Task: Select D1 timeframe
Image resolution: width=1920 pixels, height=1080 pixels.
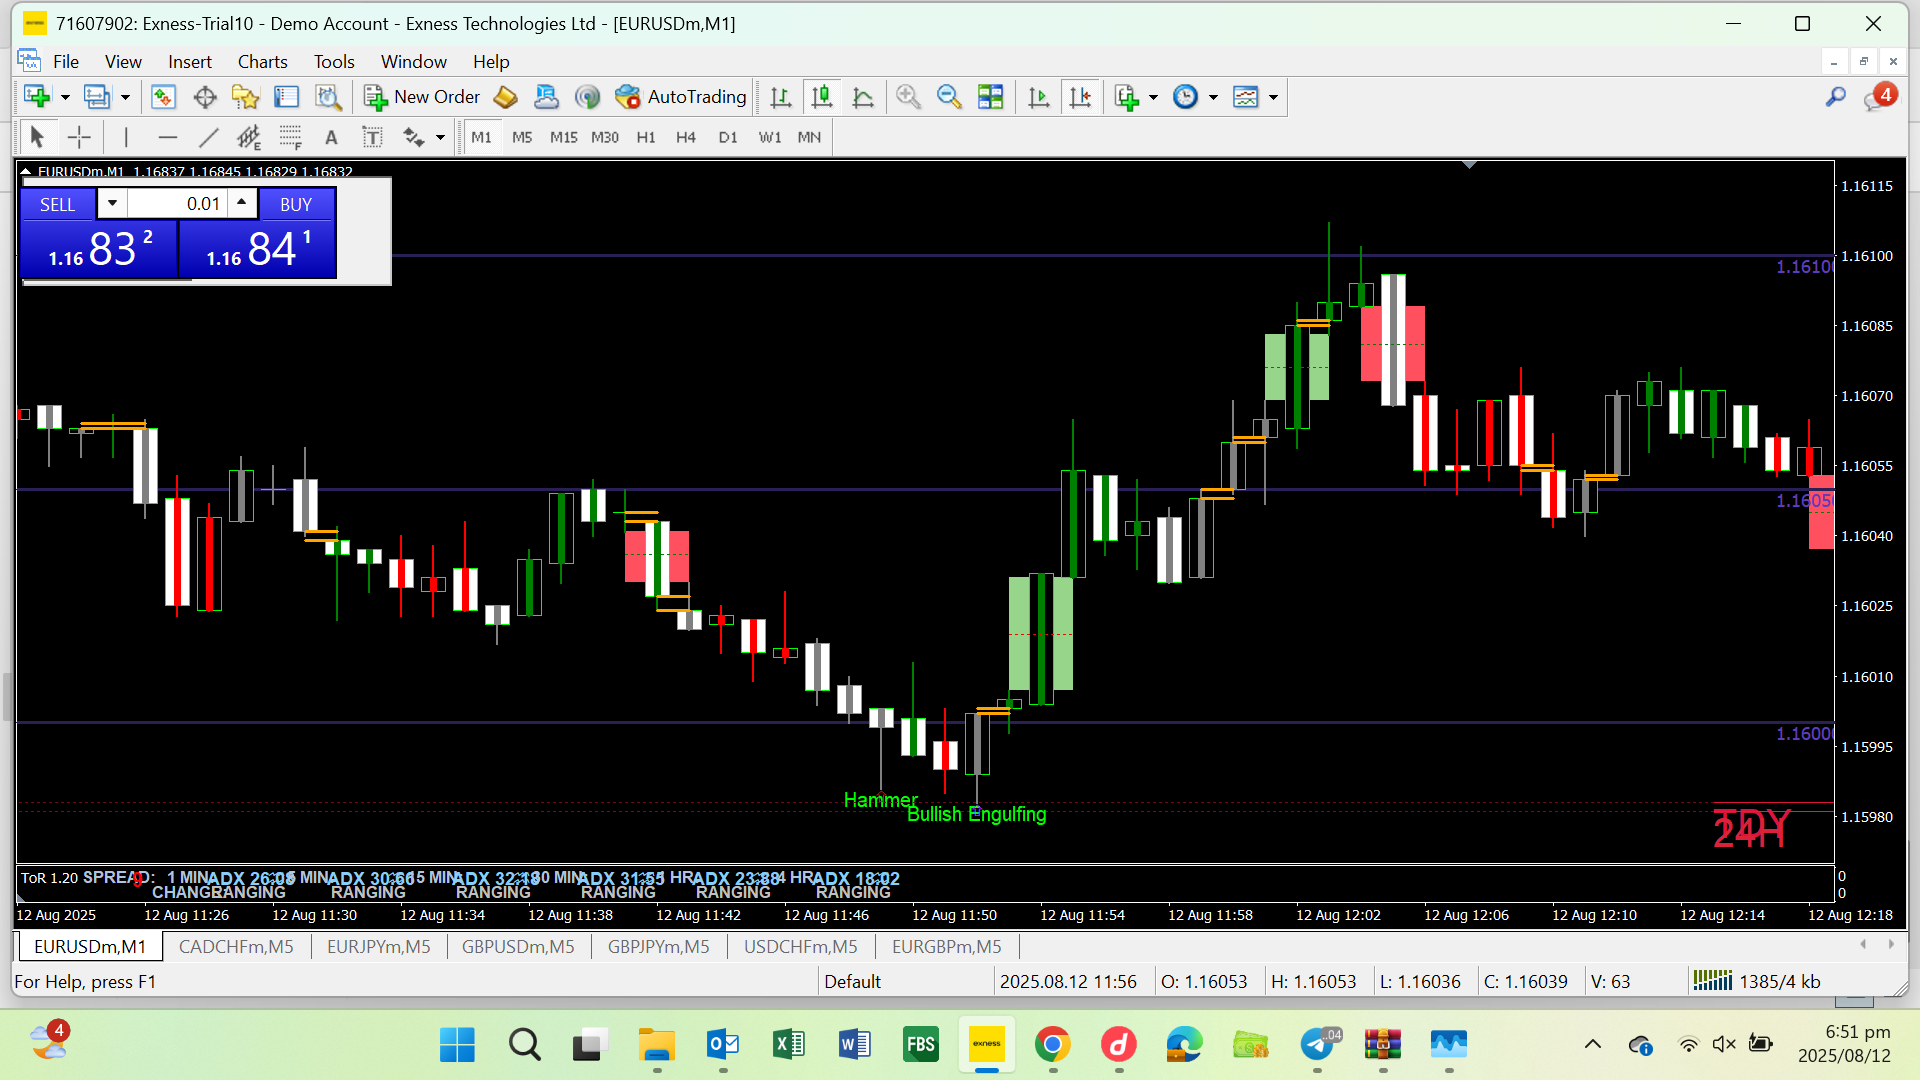Action: 728,137
